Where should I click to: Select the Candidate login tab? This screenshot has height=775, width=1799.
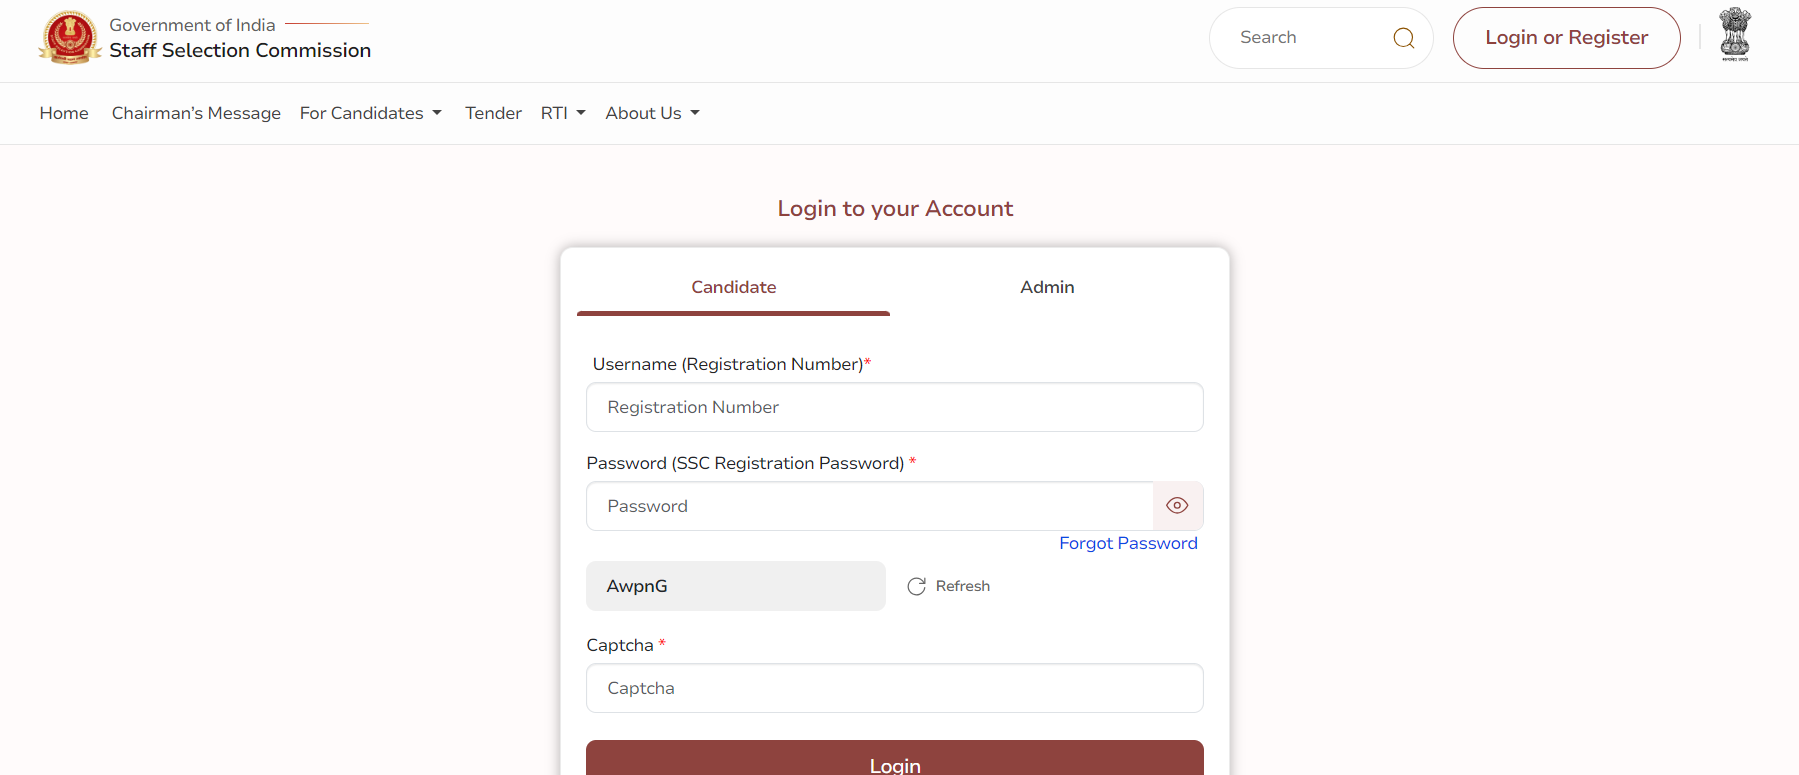point(733,287)
